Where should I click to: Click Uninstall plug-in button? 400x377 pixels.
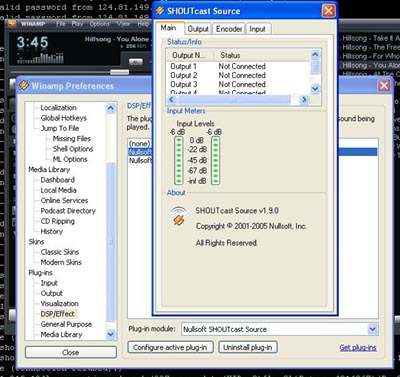click(x=248, y=347)
